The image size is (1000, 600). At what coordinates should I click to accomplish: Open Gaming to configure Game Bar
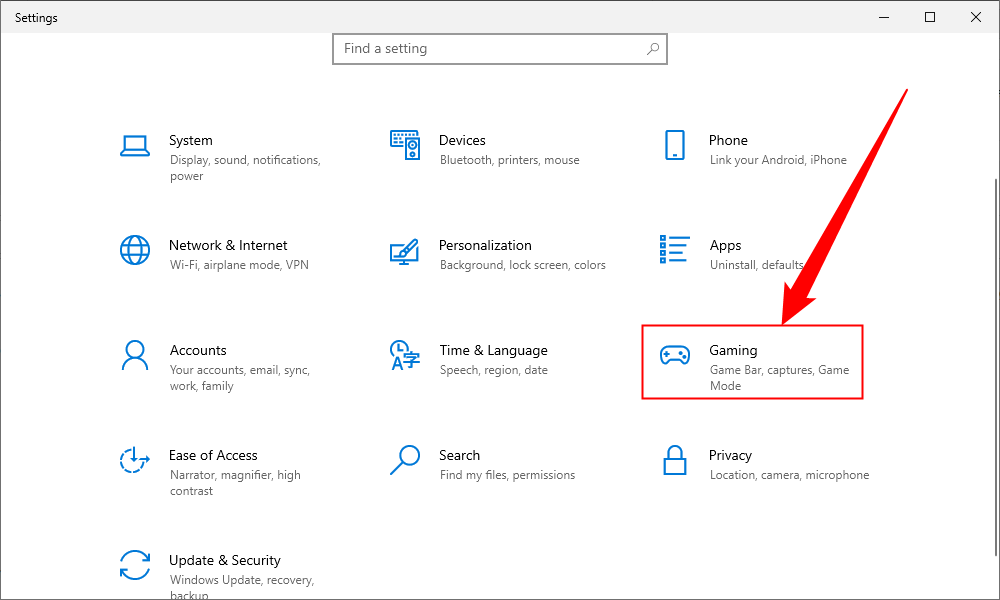(x=734, y=350)
